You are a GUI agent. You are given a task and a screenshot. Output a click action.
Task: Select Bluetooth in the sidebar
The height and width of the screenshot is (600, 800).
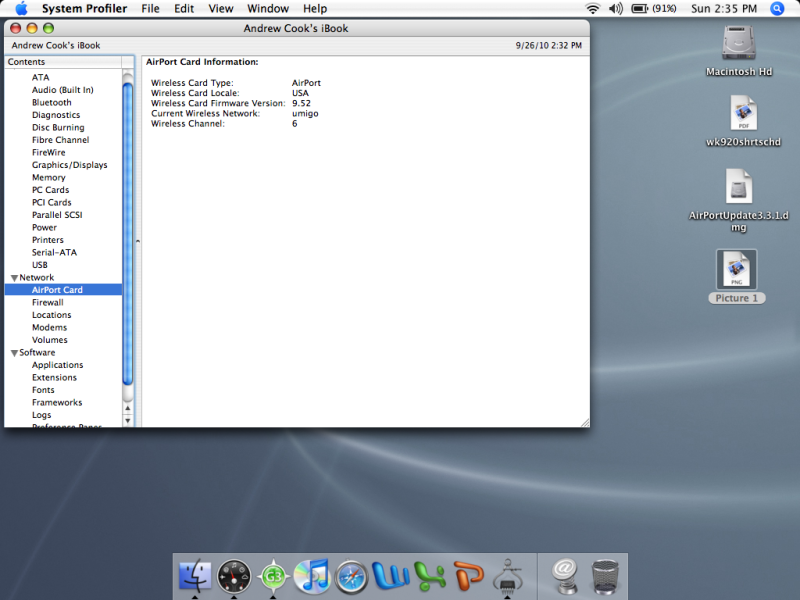coord(52,103)
